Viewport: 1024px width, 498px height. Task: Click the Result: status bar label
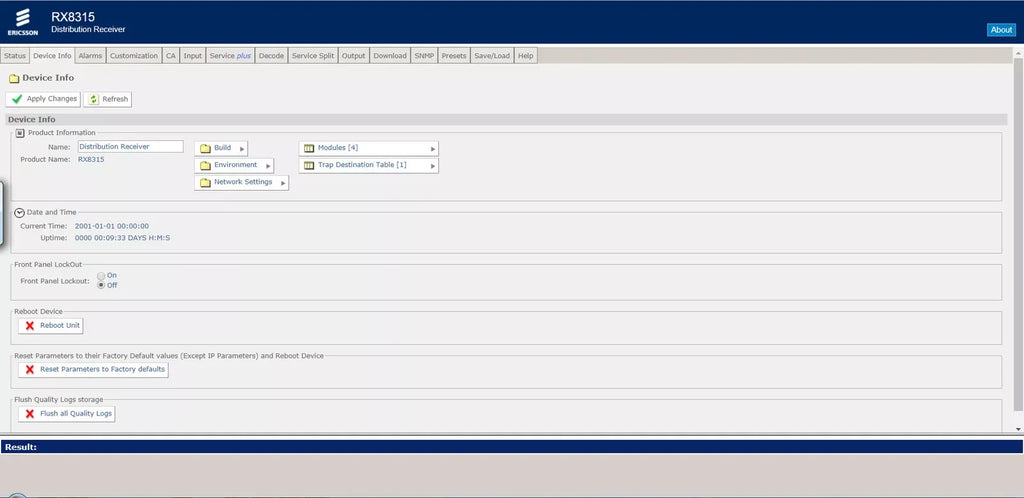point(20,447)
